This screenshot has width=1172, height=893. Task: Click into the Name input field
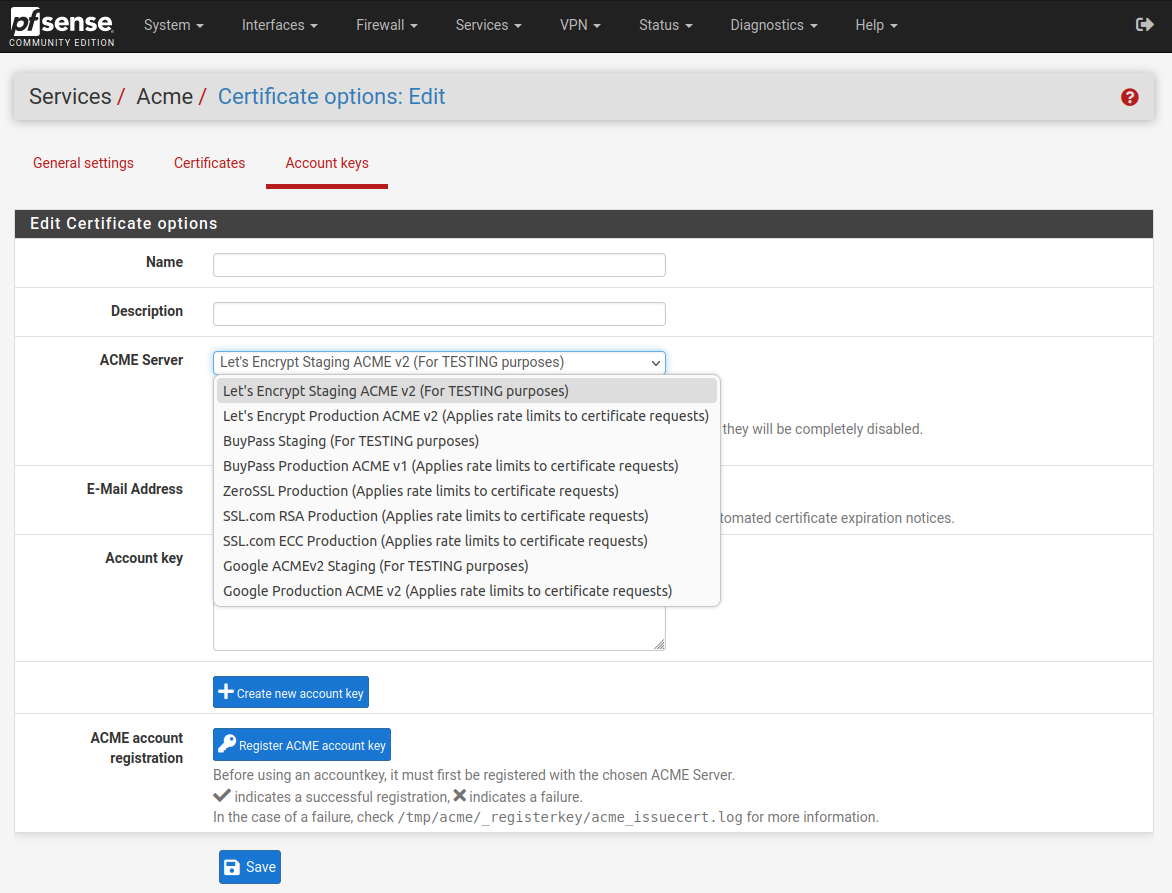(x=439, y=265)
